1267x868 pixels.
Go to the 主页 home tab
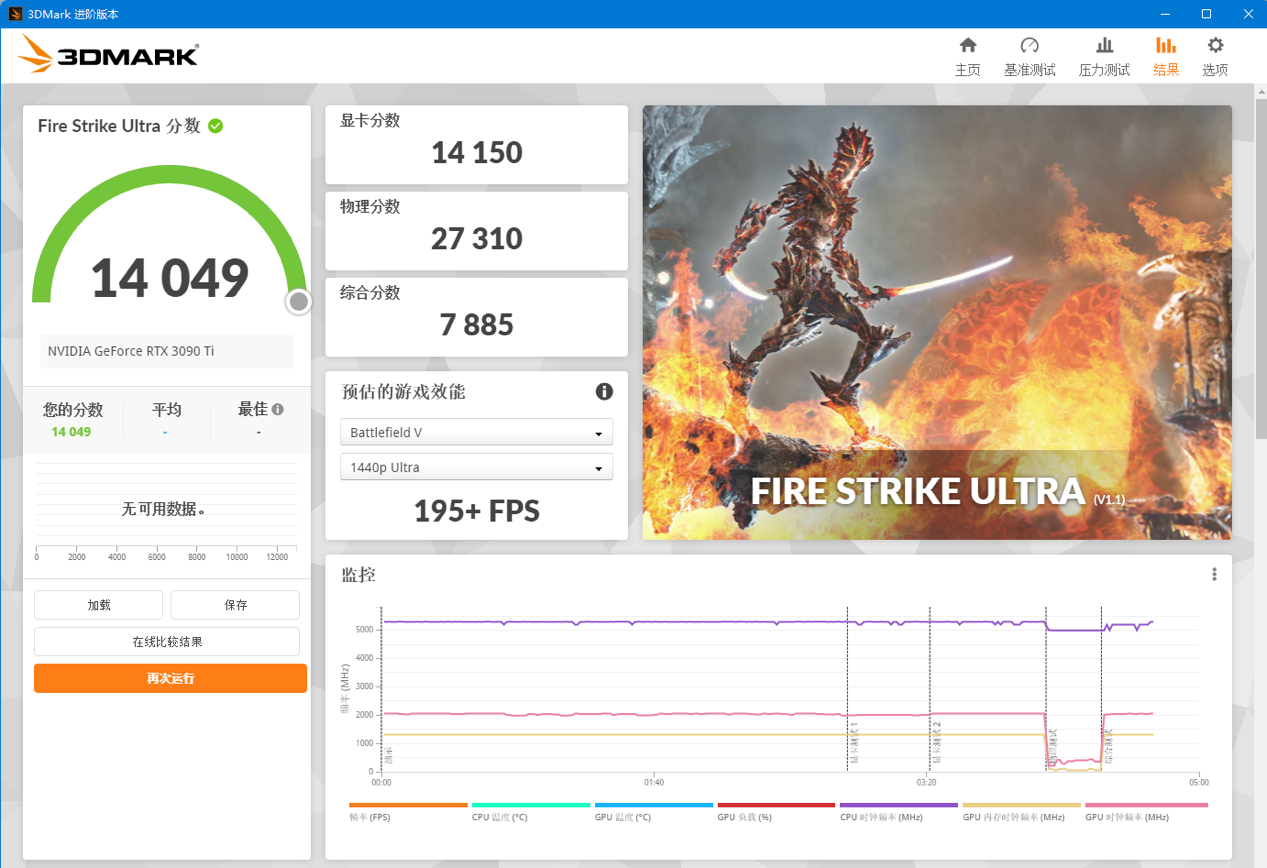click(x=967, y=56)
